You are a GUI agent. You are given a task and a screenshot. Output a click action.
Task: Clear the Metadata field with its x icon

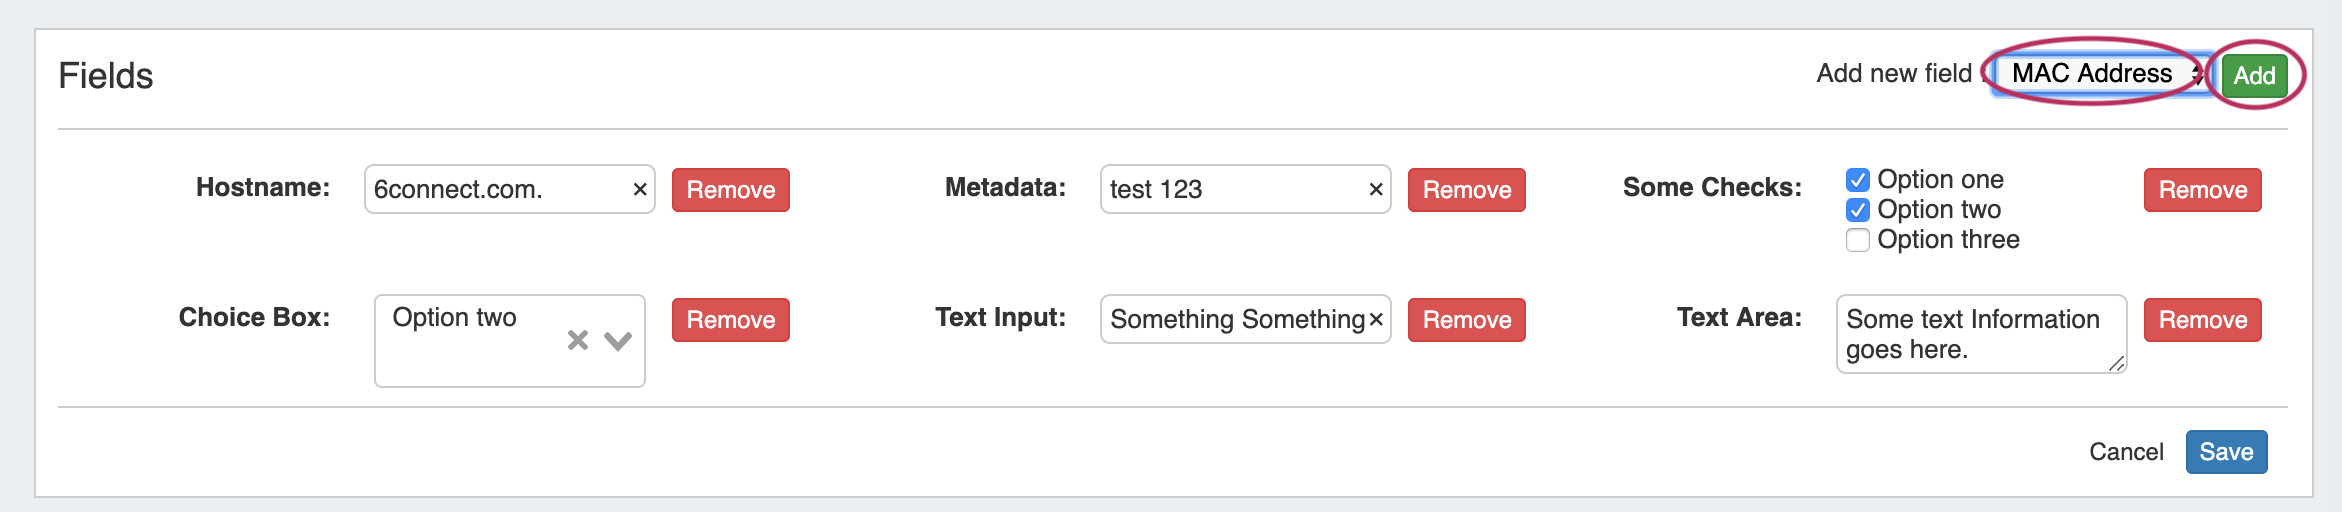1376,189
